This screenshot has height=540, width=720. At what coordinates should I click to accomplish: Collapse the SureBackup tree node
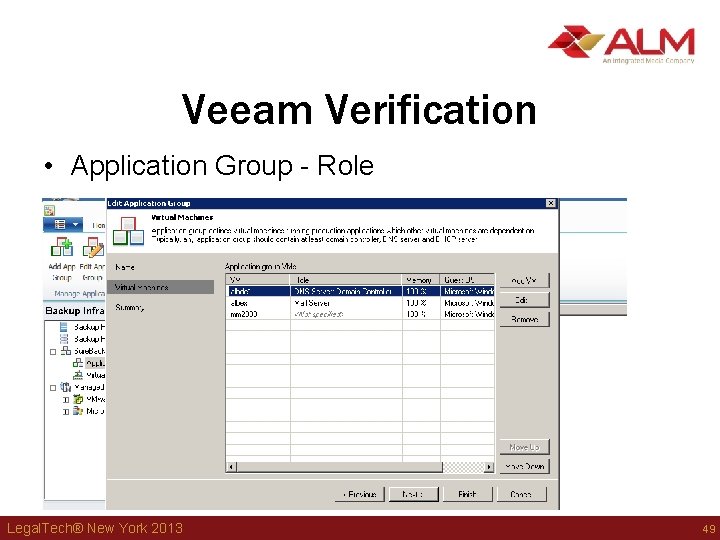coord(53,352)
